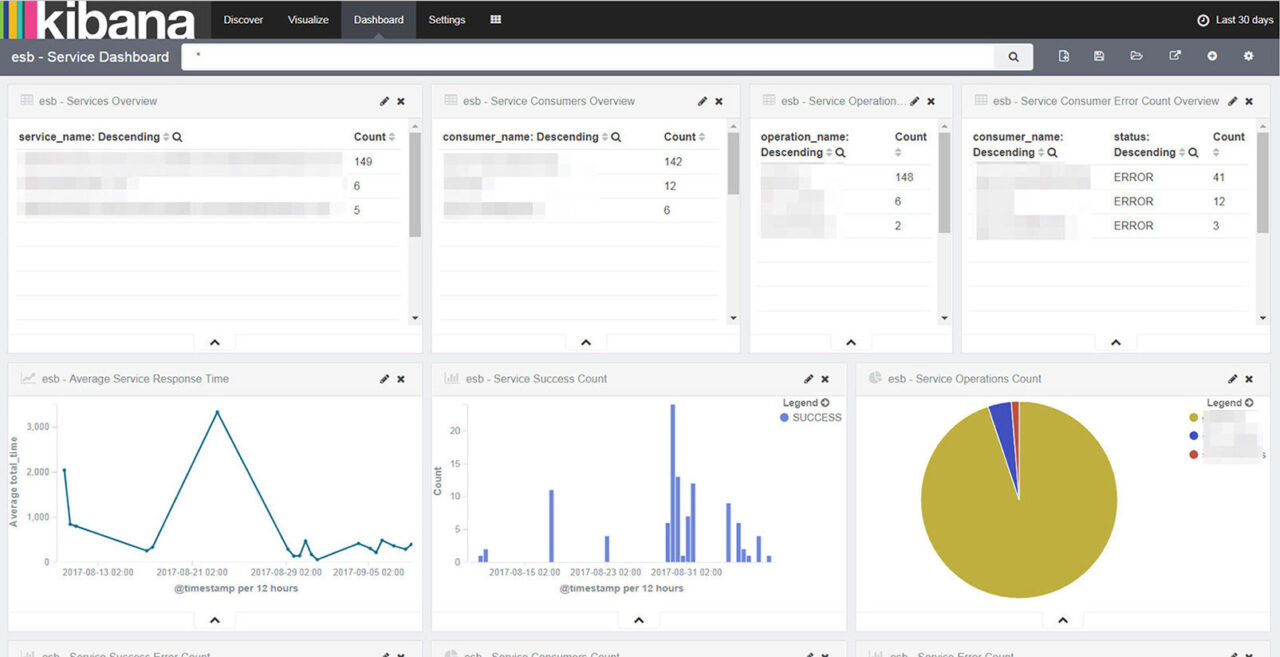Click the Save Dashboard floppy icon

(1099, 57)
